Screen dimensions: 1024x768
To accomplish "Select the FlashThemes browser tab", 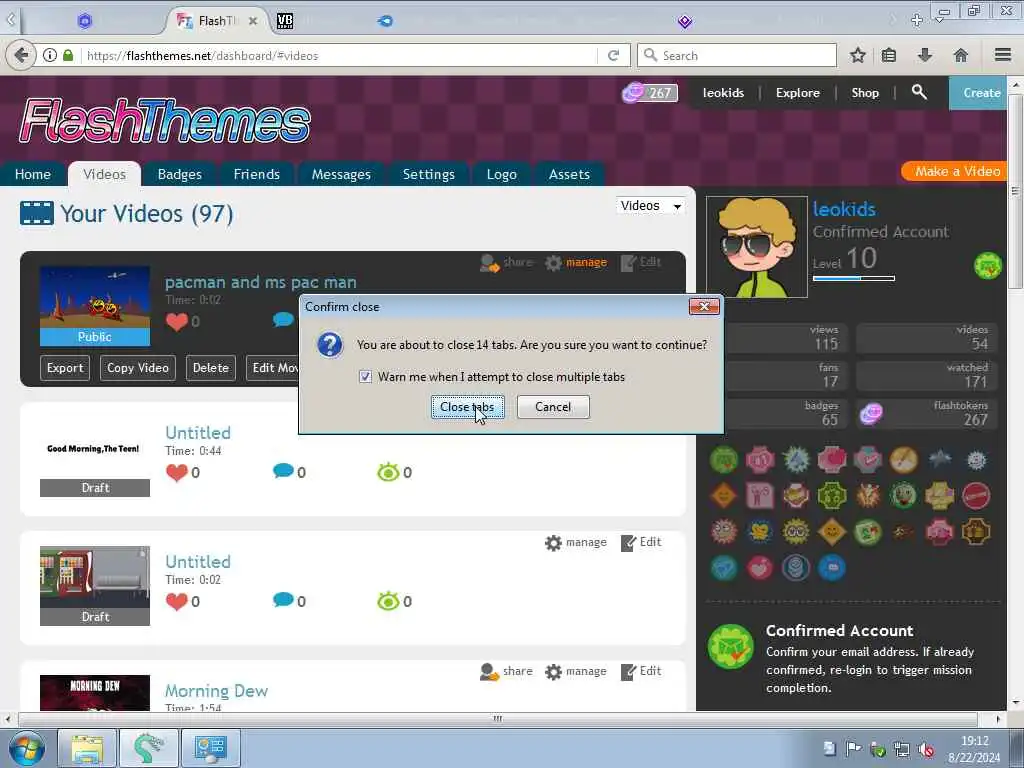I will pyautogui.click(x=216, y=21).
